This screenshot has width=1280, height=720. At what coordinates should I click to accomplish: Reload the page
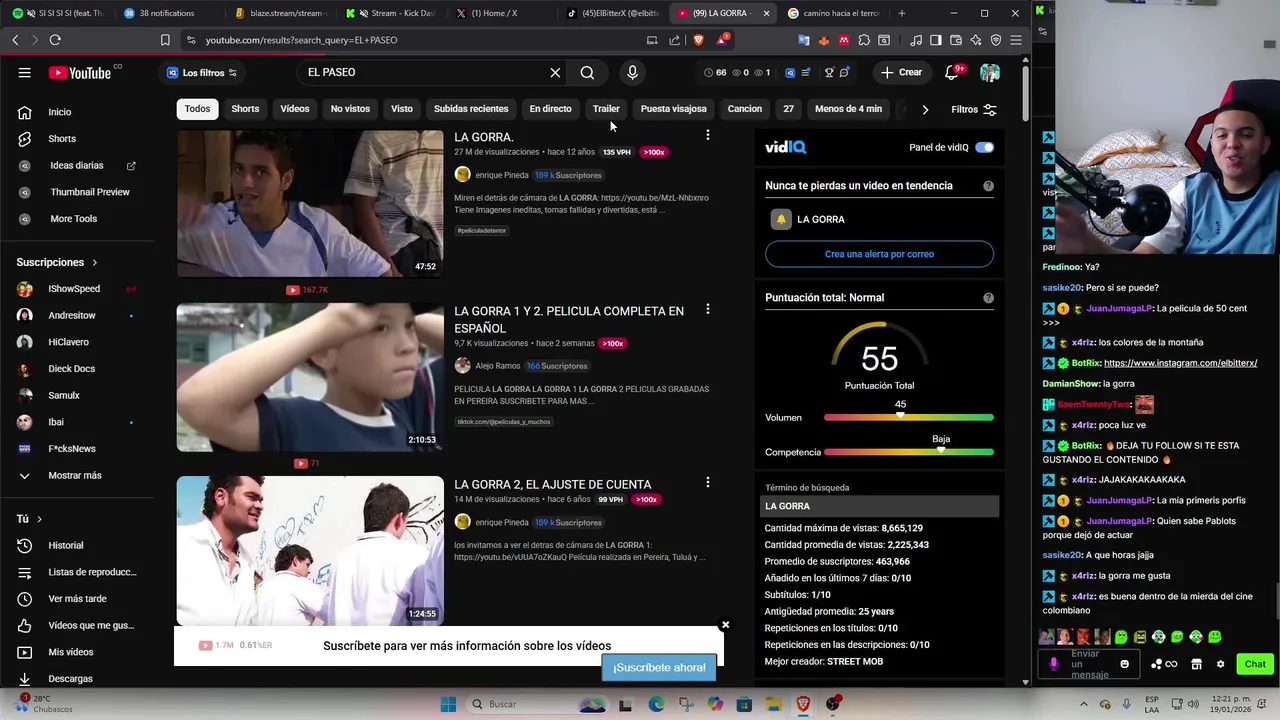[55, 40]
